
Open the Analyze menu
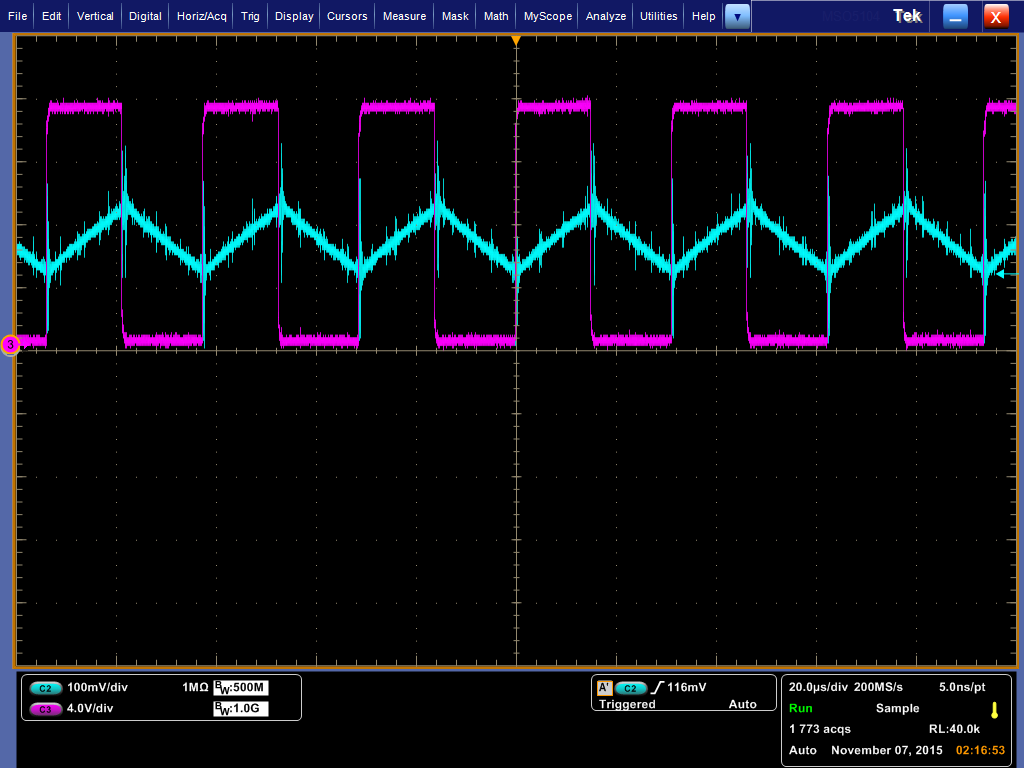point(605,16)
